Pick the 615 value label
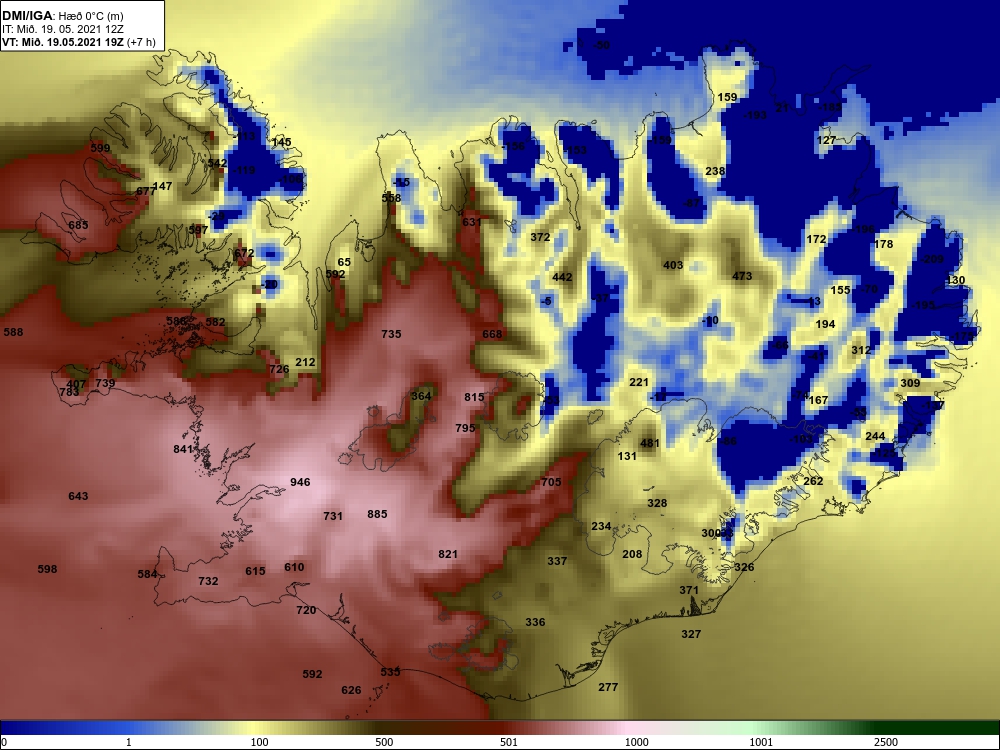 [x=255, y=571]
